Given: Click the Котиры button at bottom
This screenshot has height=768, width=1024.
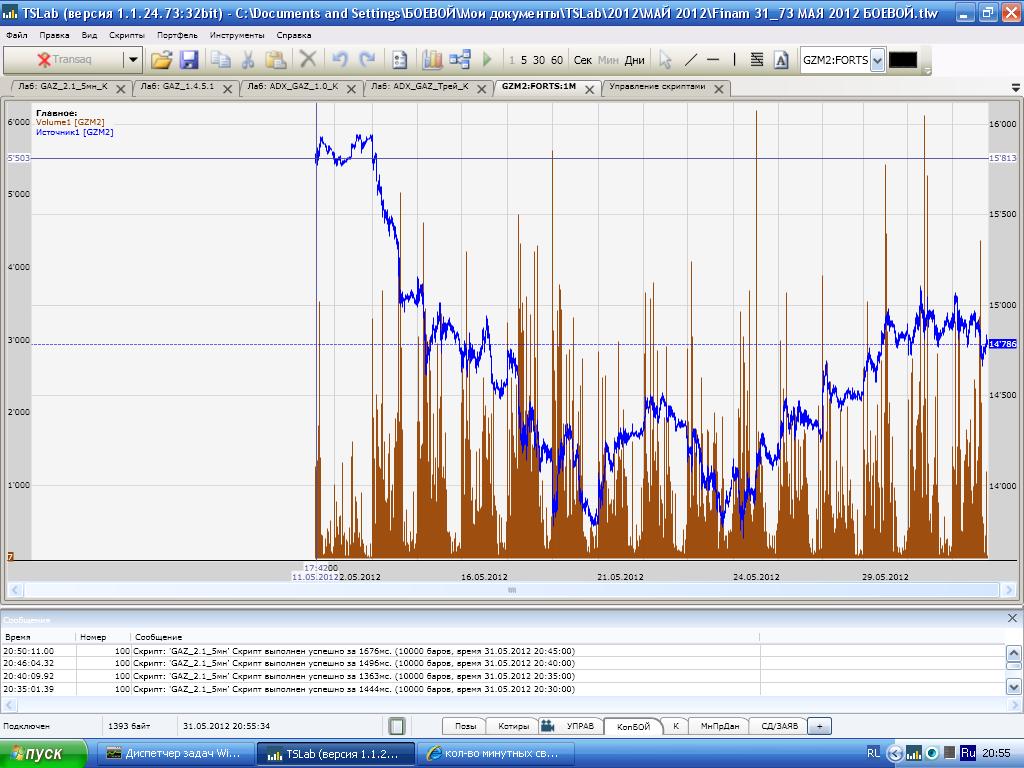Looking at the screenshot, I should 513,726.
